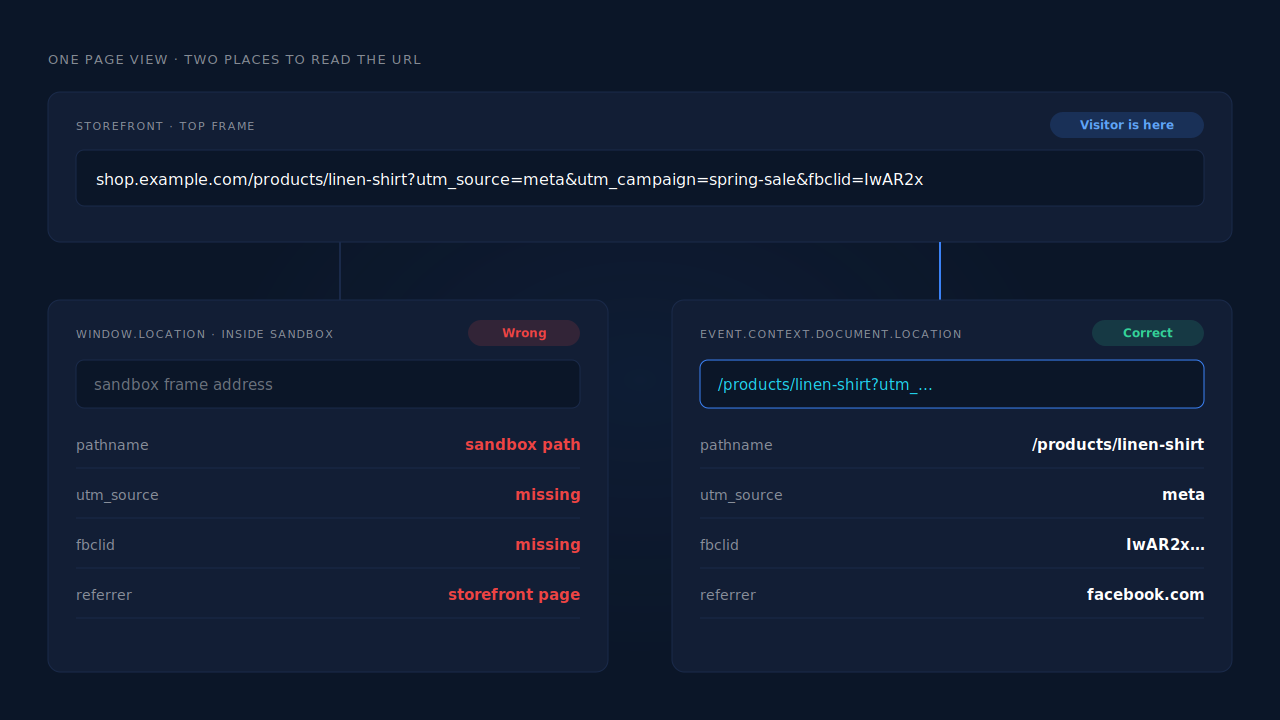Select the 'Correct' status badge

coord(1148,333)
